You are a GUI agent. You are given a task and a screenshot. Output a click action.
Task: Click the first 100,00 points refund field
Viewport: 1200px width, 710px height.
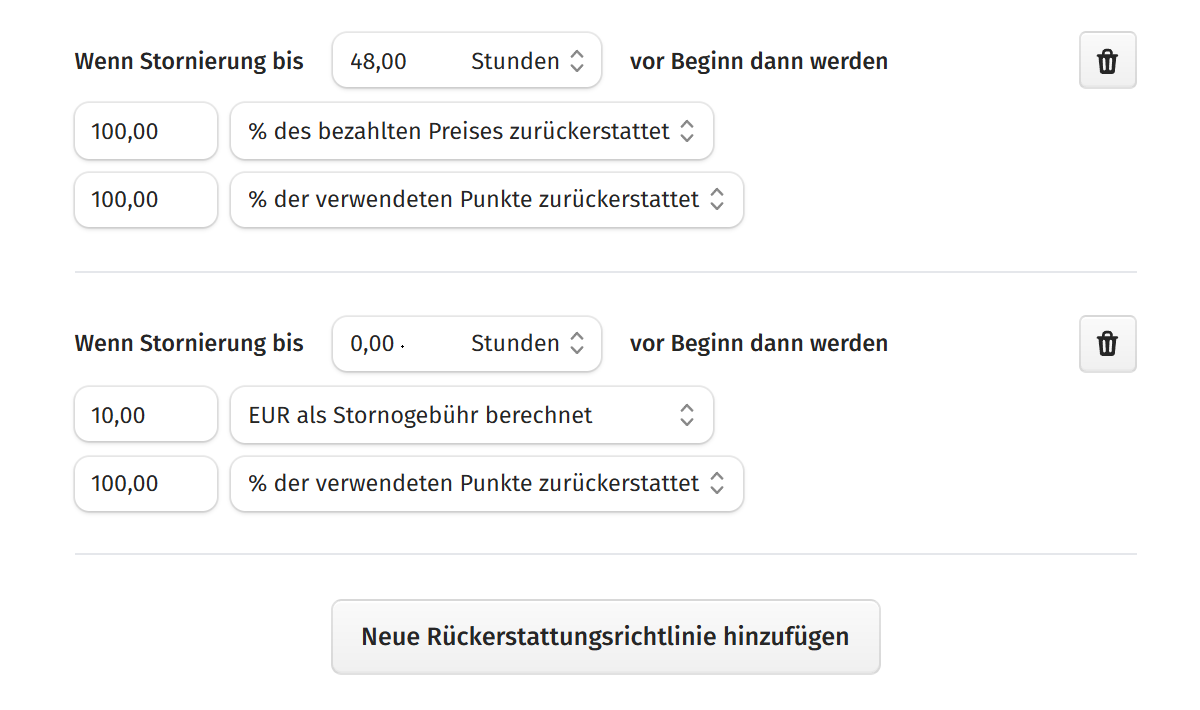(145, 199)
